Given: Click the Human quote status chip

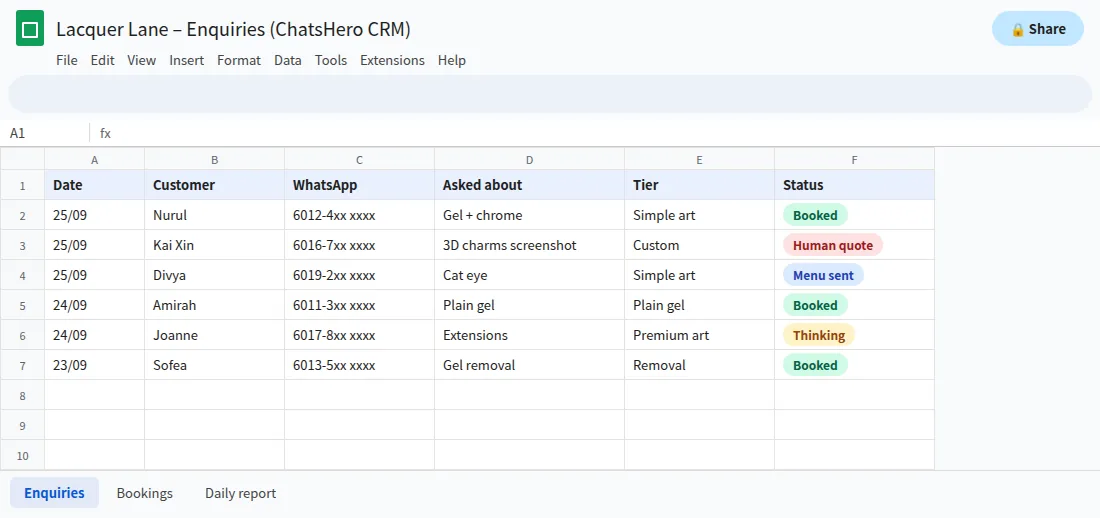Looking at the screenshot, I should tap(833, 246).
